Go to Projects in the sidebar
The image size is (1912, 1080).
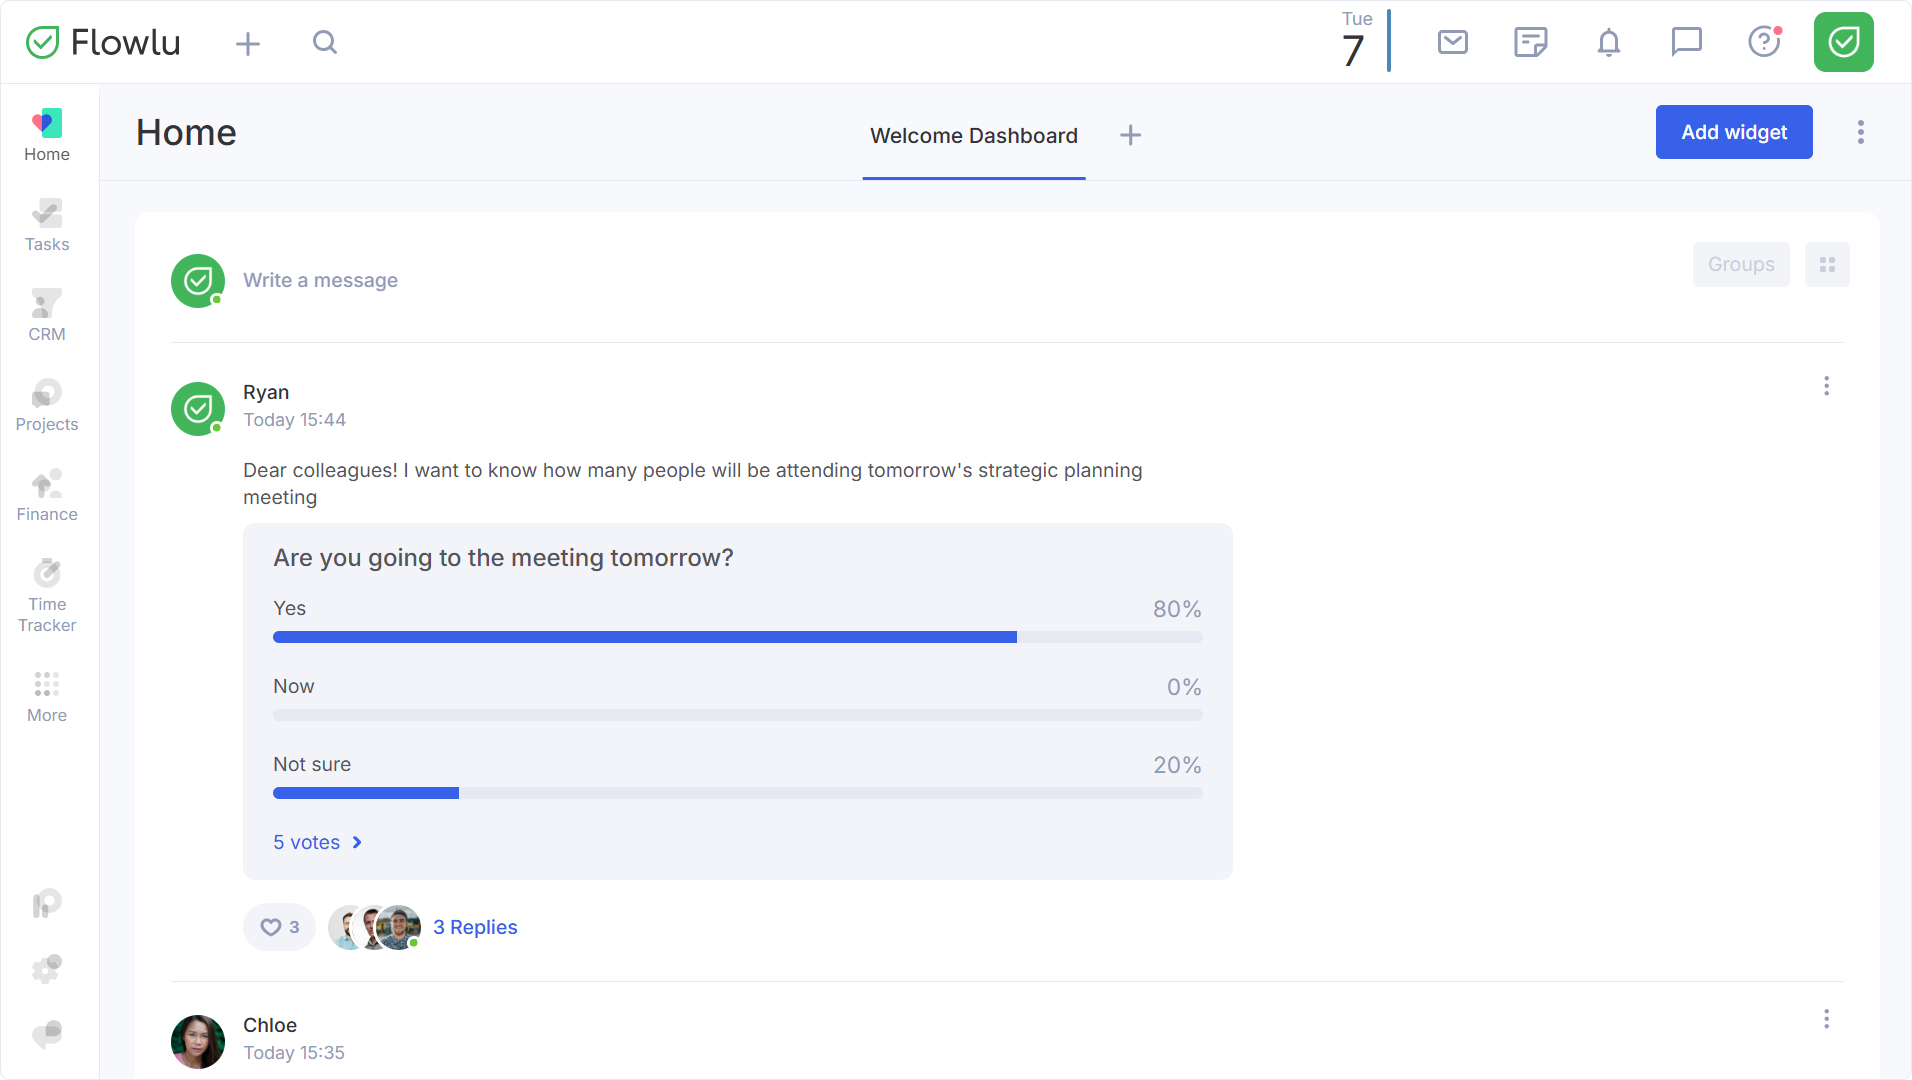tap(47, 406)
